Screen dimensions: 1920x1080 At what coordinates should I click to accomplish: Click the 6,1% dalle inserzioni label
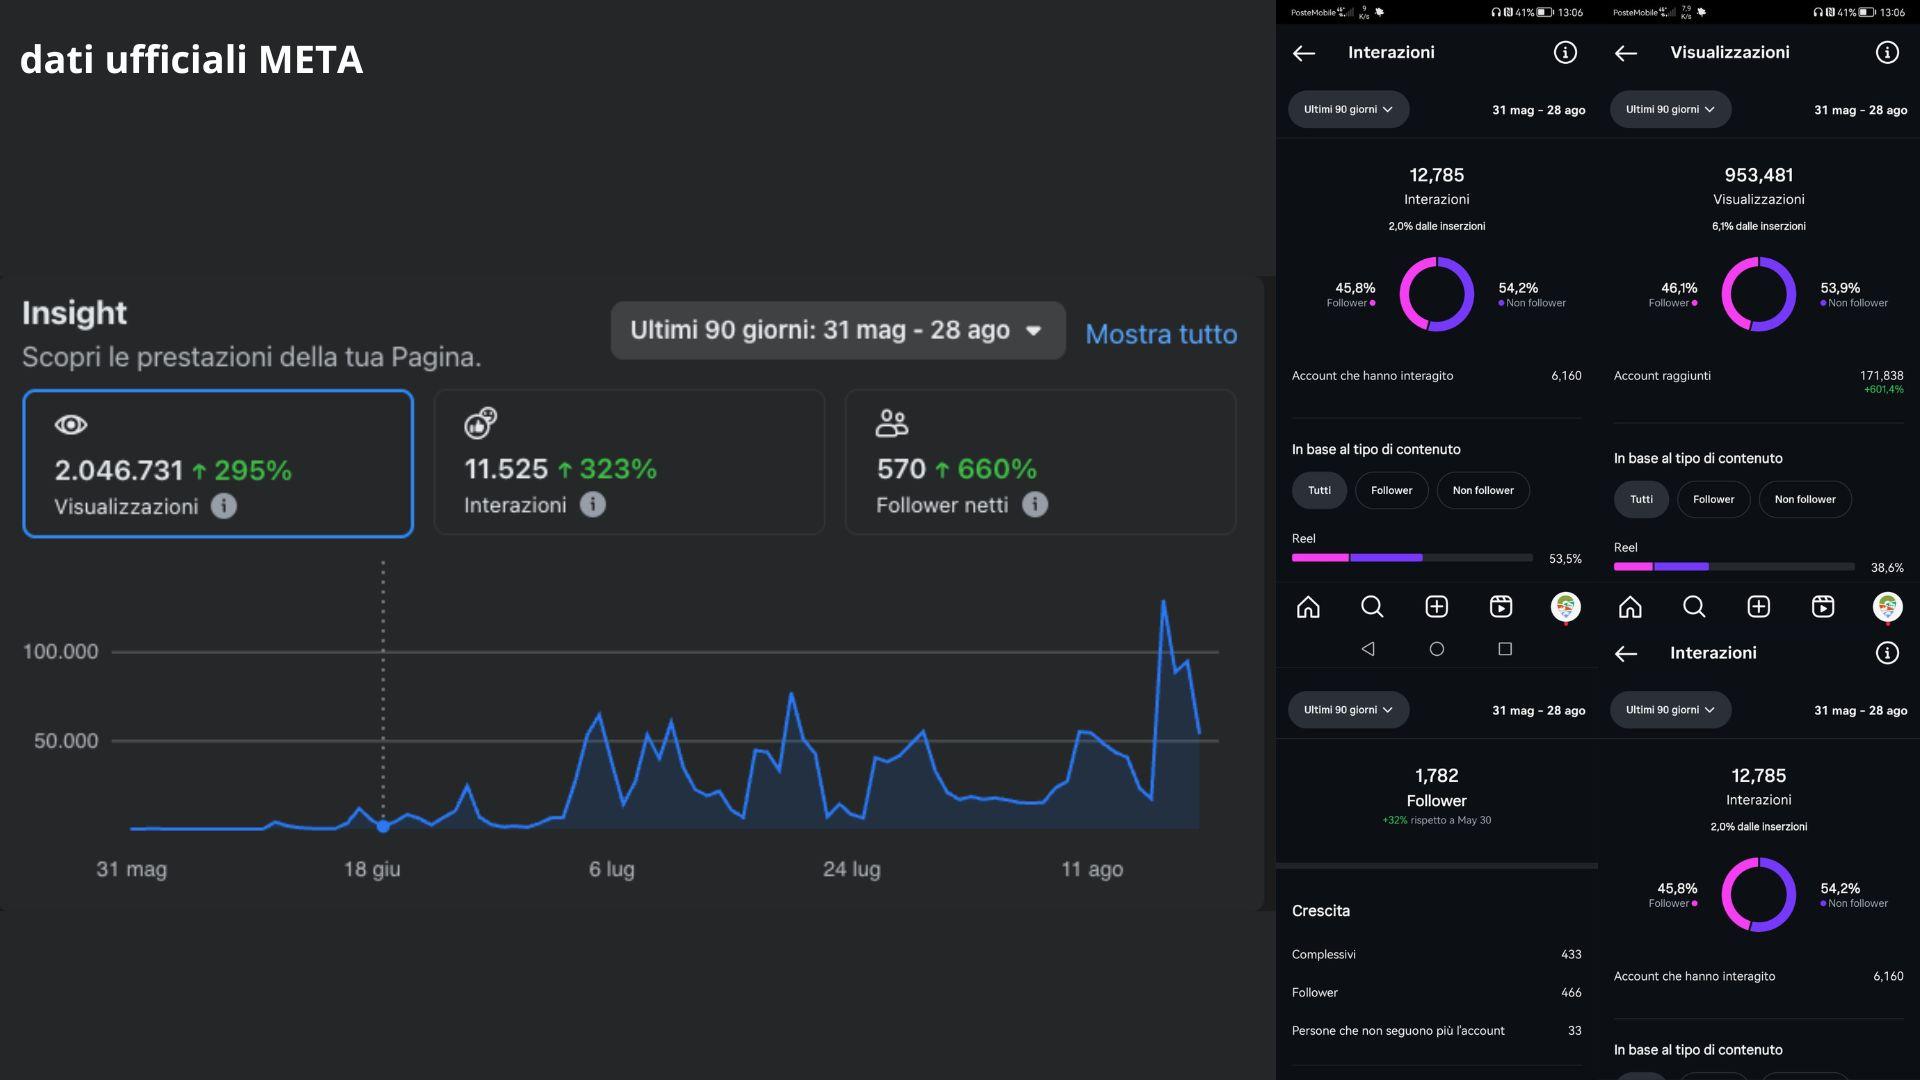(x=1759, y=227)
